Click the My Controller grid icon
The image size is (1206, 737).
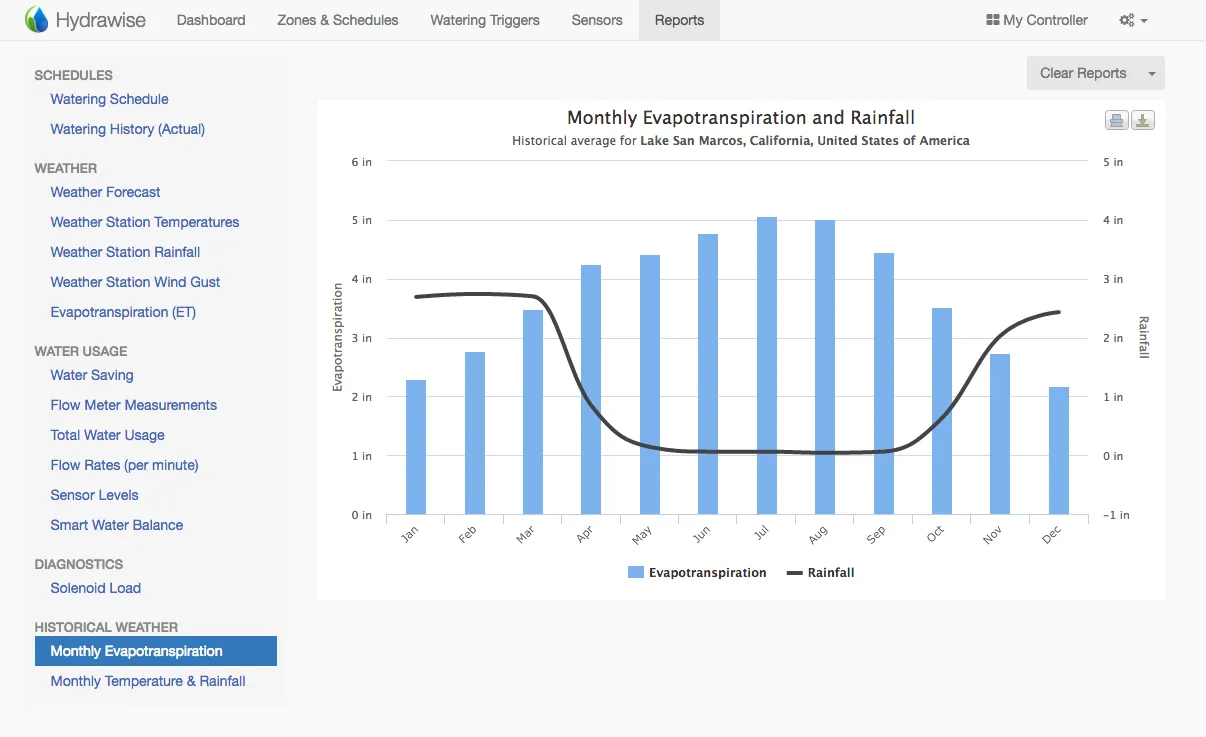point(992,20)
